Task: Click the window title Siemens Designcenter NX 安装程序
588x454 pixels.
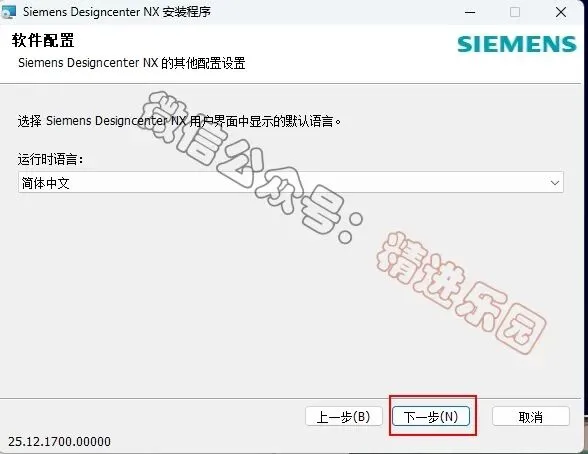Action: (x=117, y=12)
